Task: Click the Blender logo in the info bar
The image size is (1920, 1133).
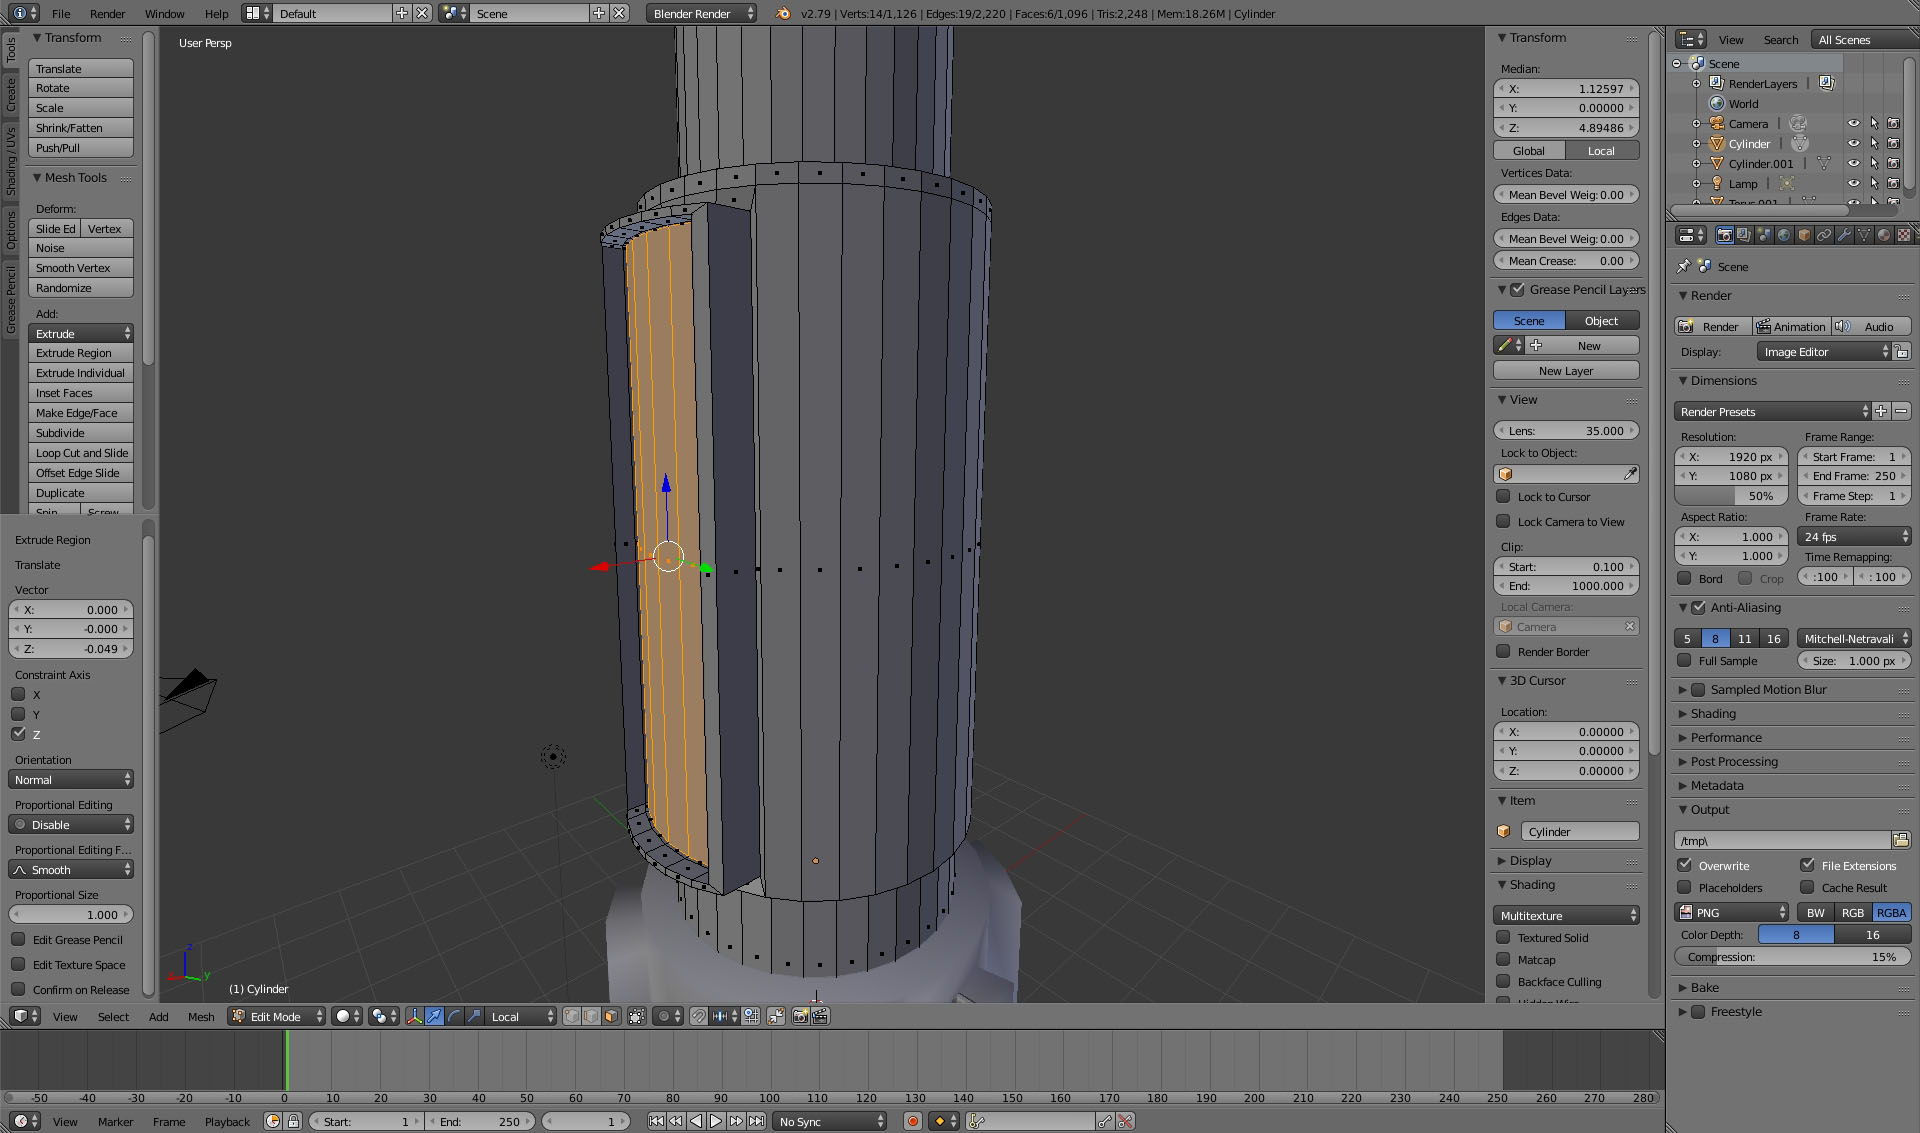Action: pyautogui.click(x=783, y=13)
